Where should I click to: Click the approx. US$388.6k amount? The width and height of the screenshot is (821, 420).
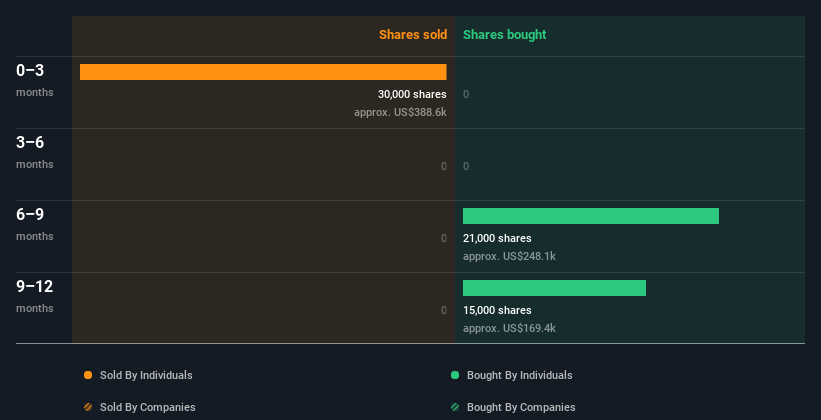(400, 112)
